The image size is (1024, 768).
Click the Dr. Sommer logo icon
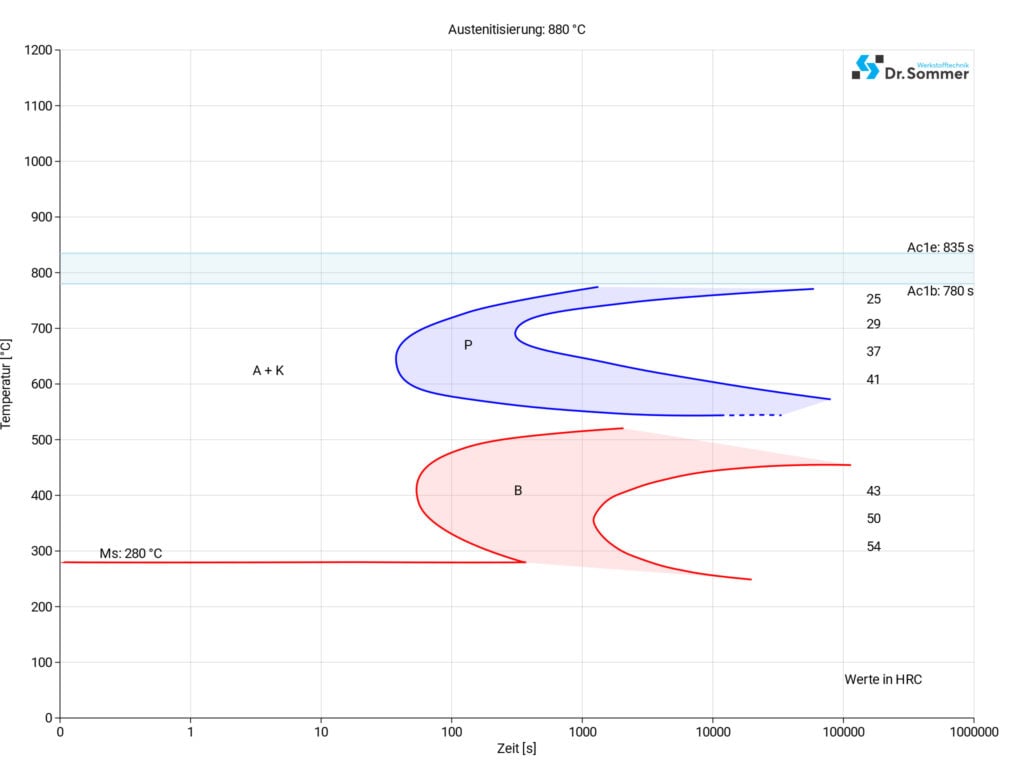click(x=867, y=67)
